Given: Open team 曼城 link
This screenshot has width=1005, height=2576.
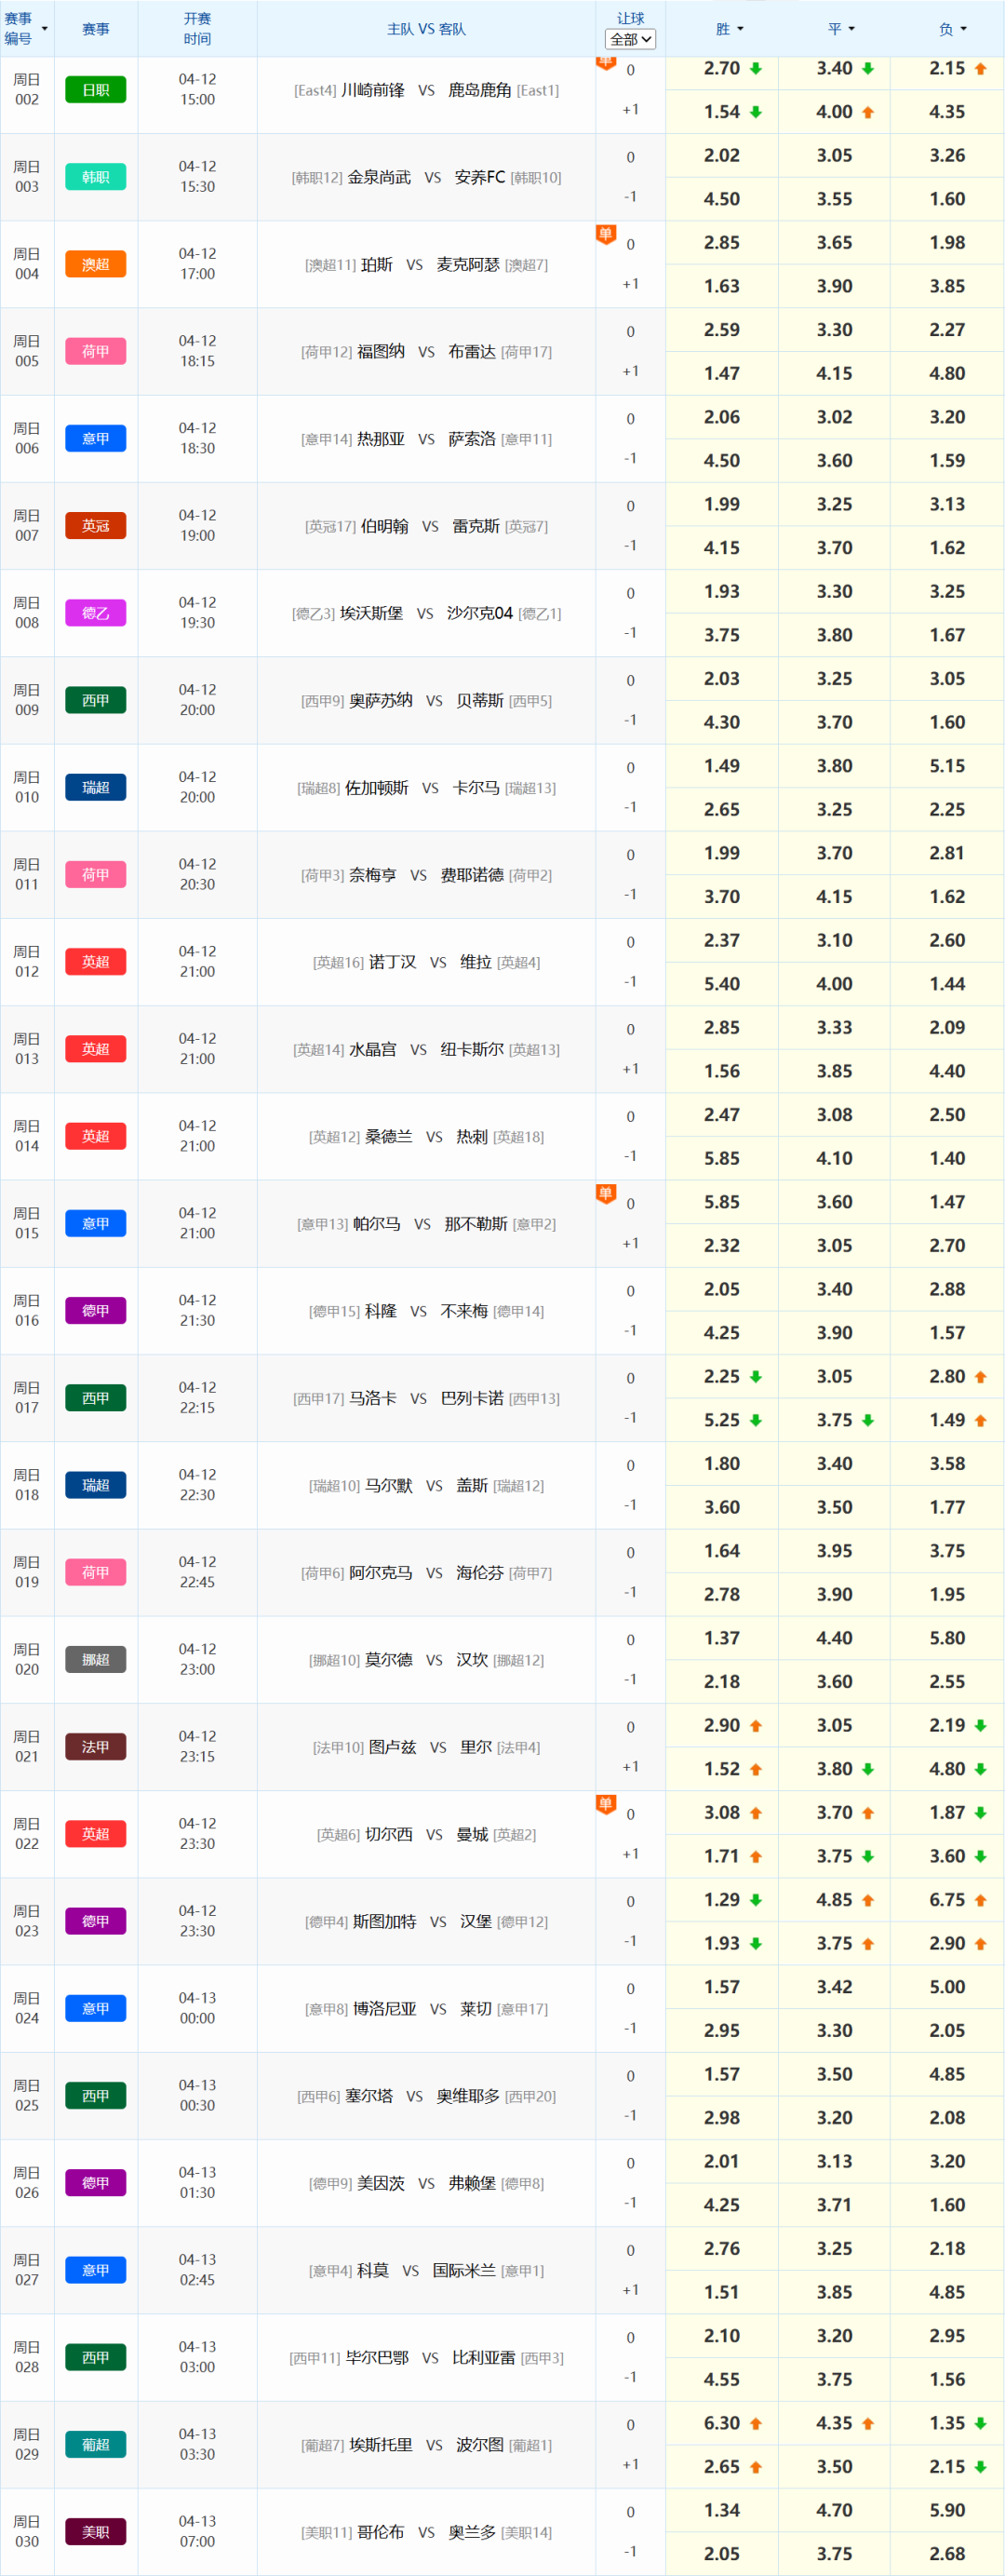Looking at the screenshot, I should 472,1833.
